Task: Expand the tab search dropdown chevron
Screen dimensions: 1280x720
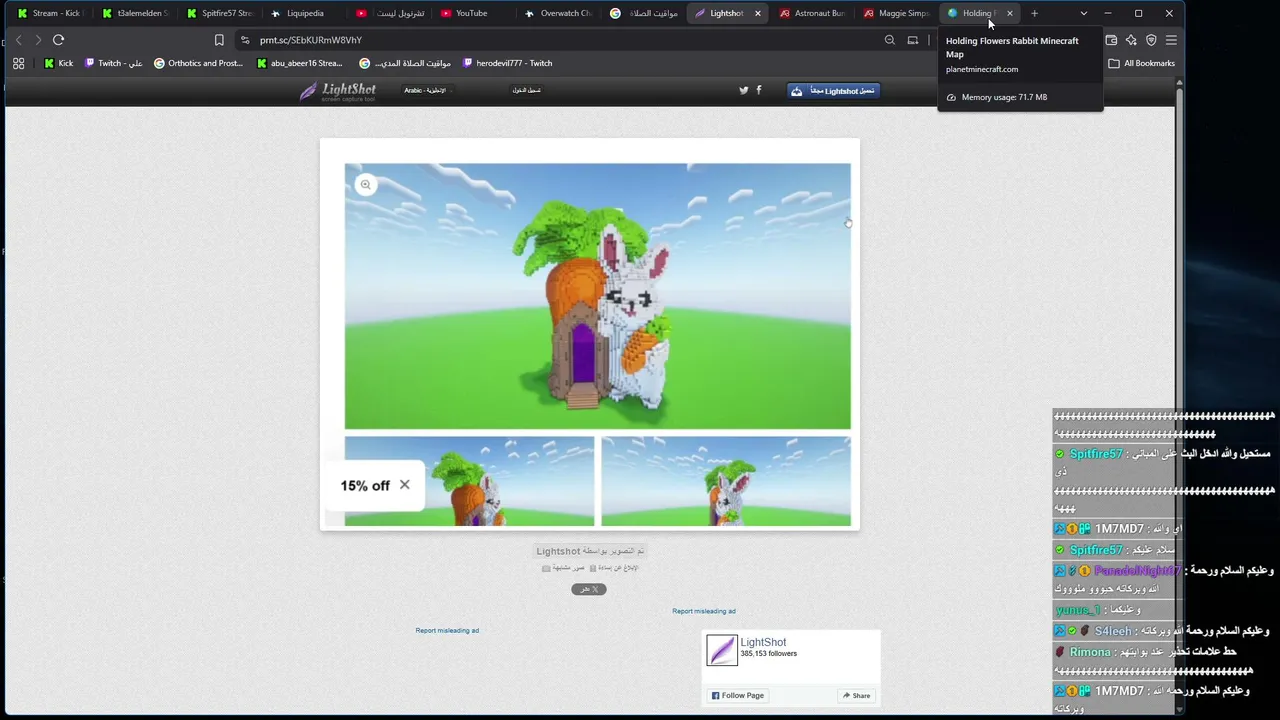Action: [x=1083, y=13]
